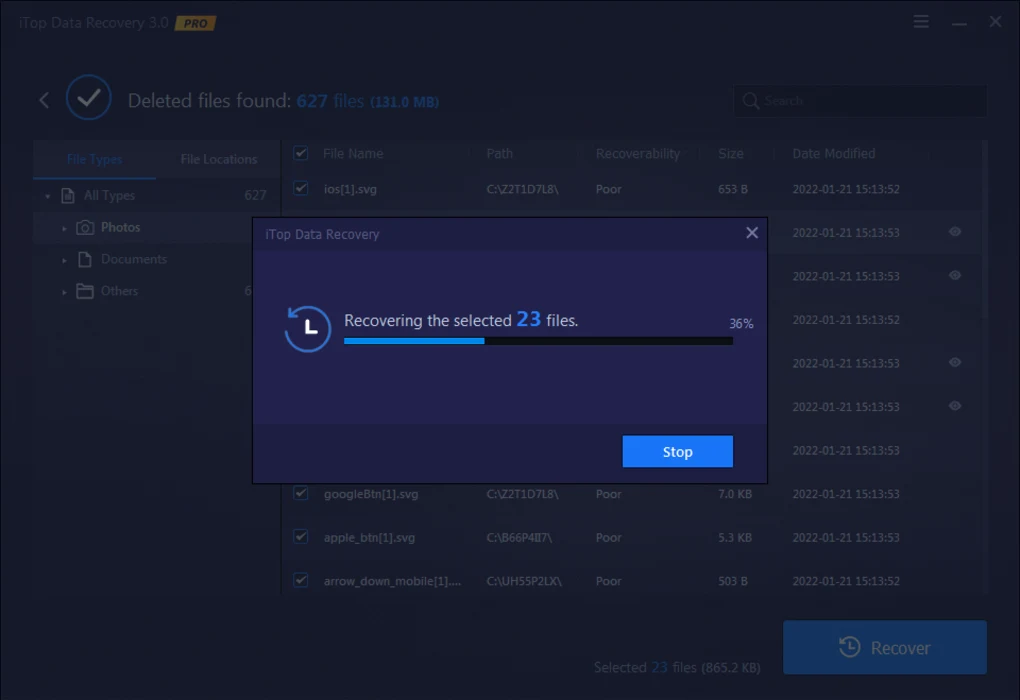The height and width of the screenshot is (700, 1020).
Task: Collapse the All Types tree node
Action: pos(47,197)
